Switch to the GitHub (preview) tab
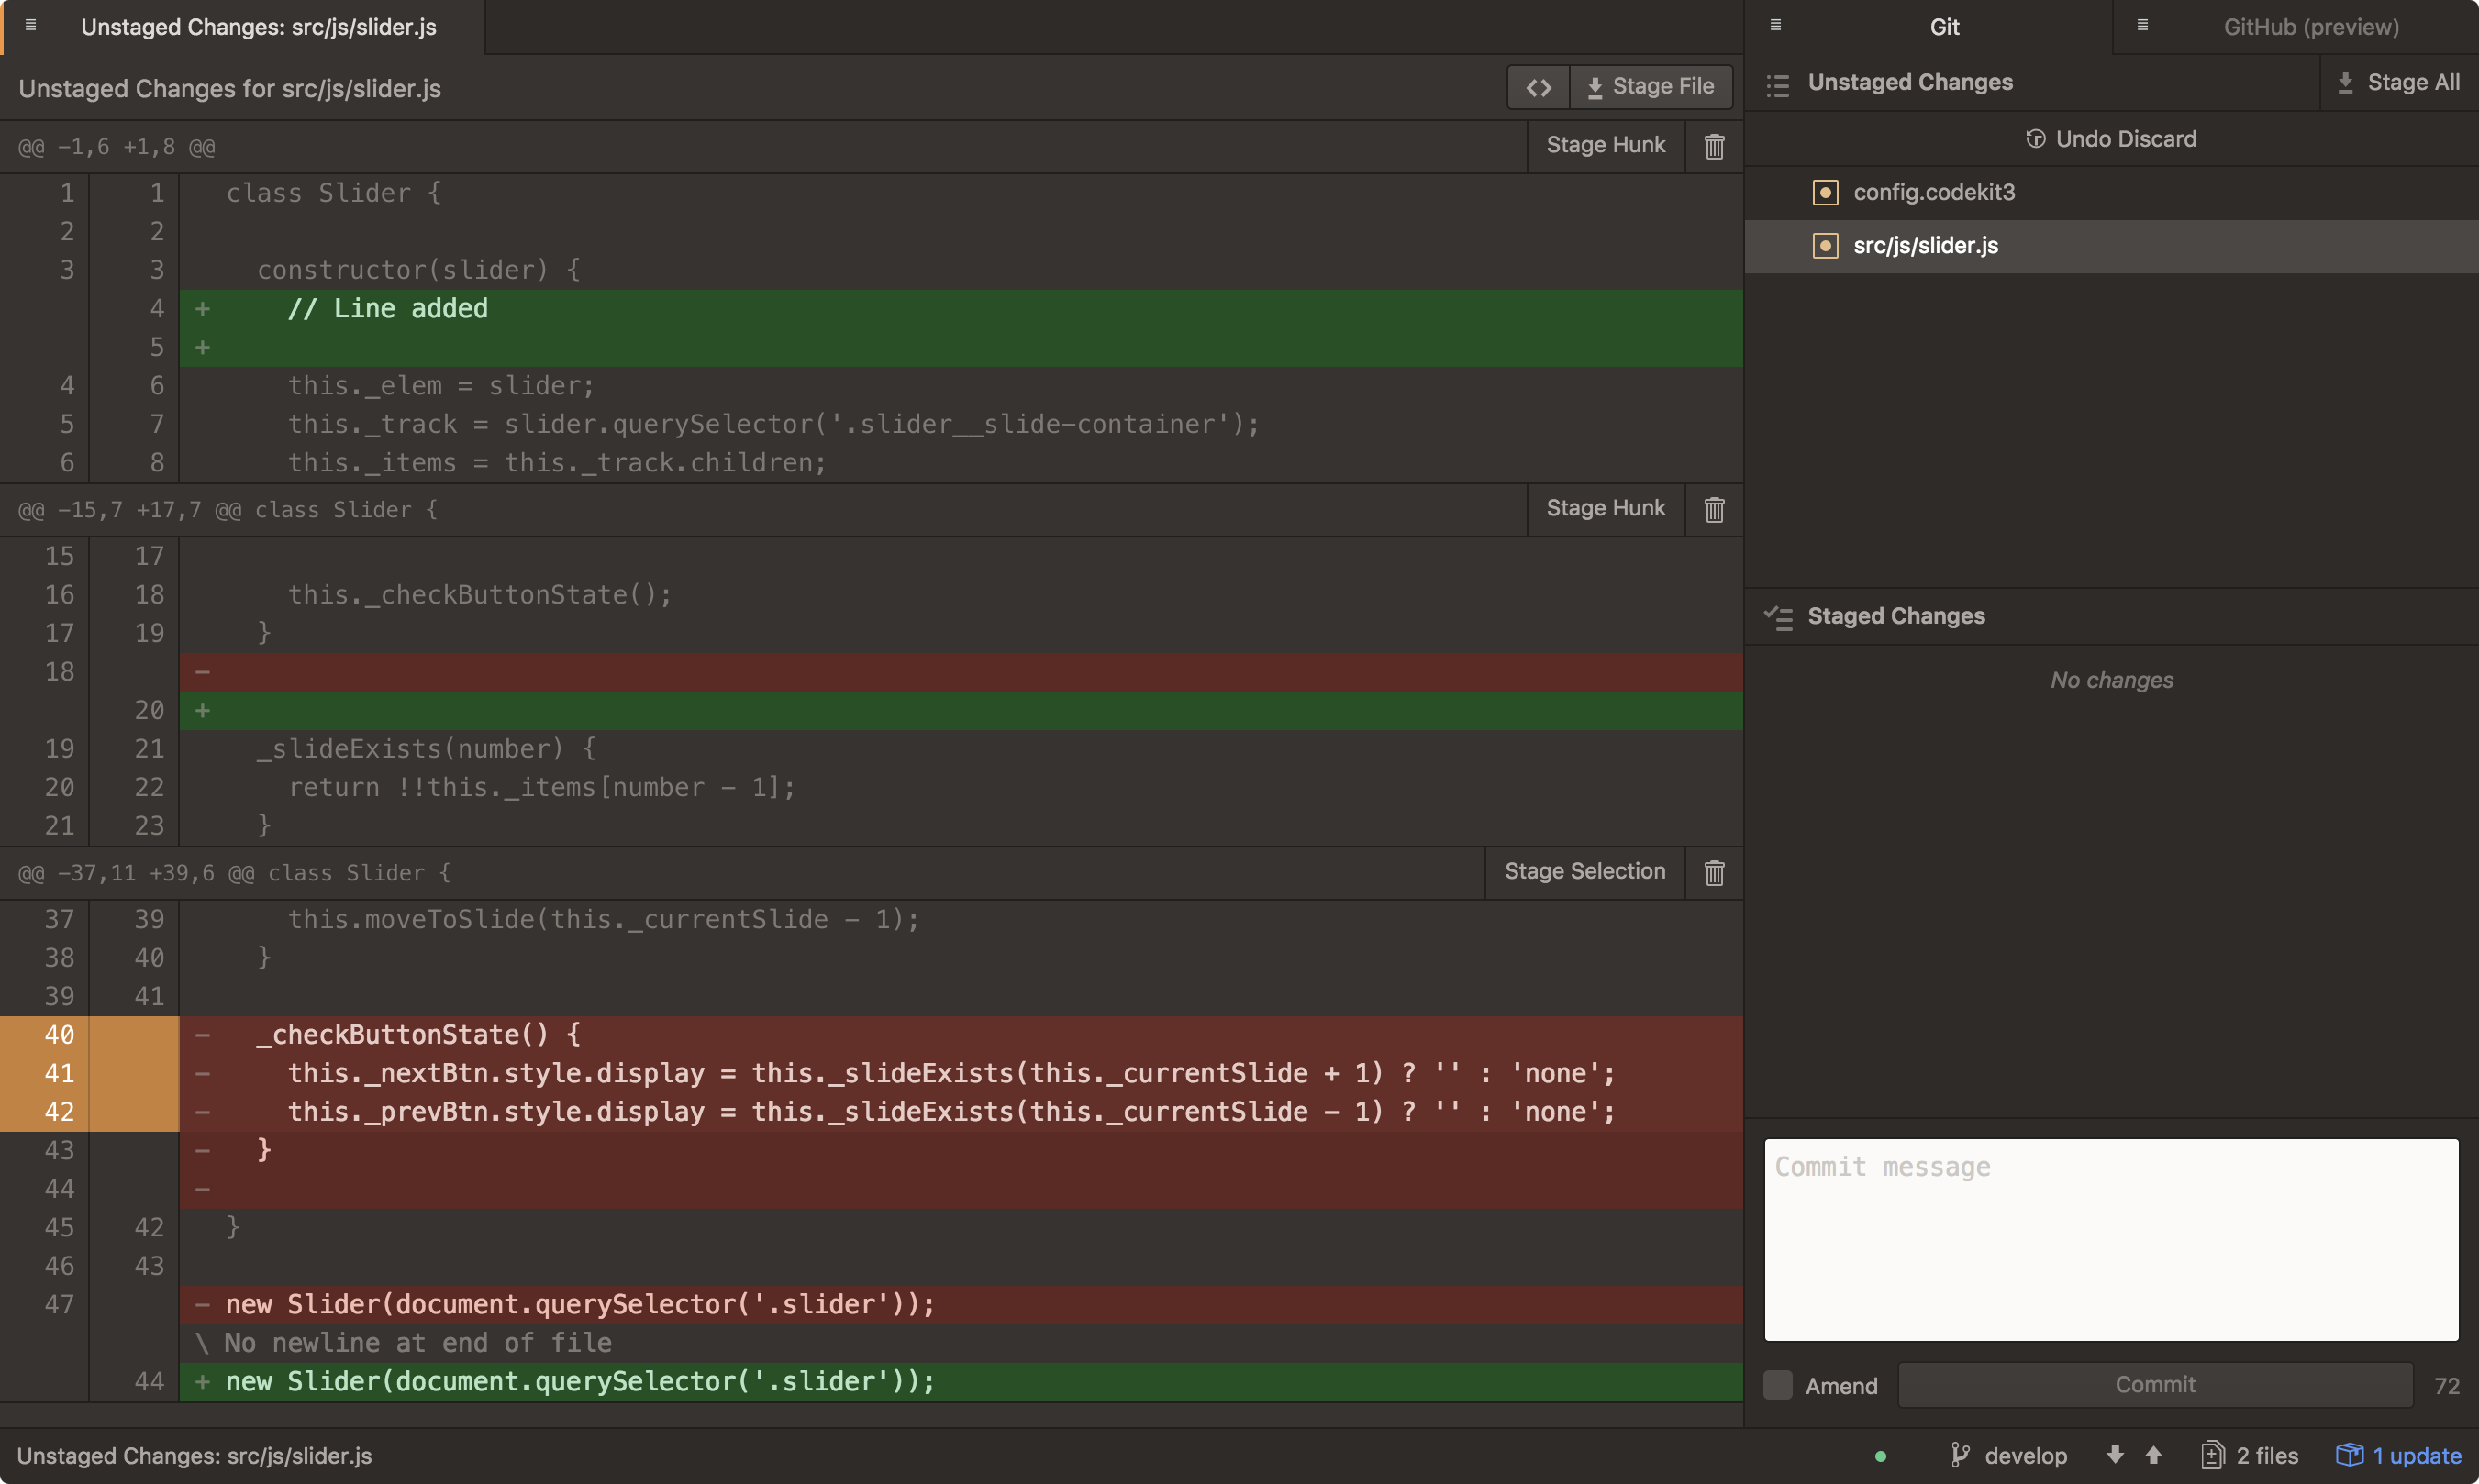Image resolution: width=2479 pixels, height=1484 pixels. [2310, 27]
